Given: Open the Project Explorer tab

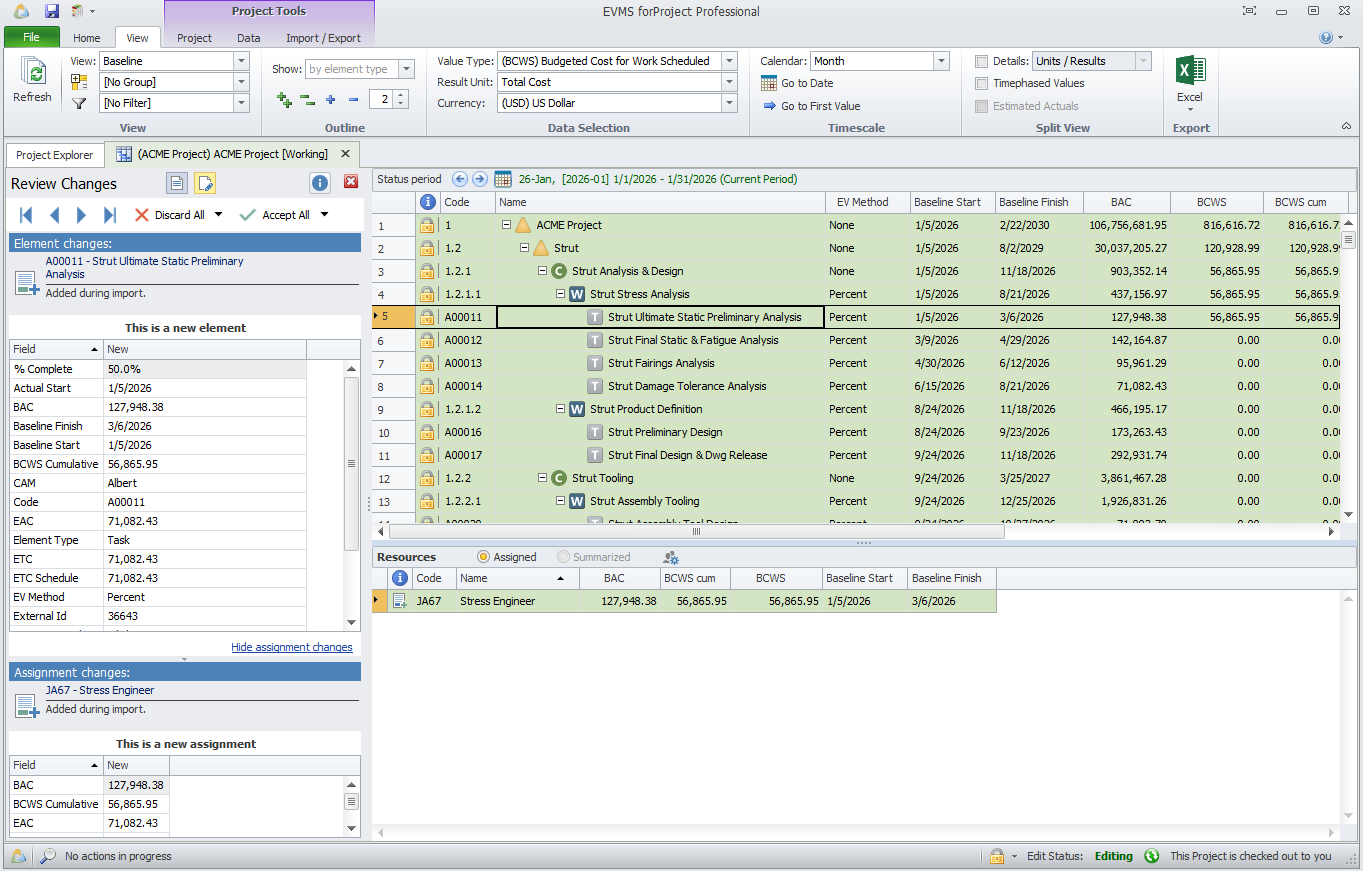Looking at the screenshot, I should click(55, 155).
